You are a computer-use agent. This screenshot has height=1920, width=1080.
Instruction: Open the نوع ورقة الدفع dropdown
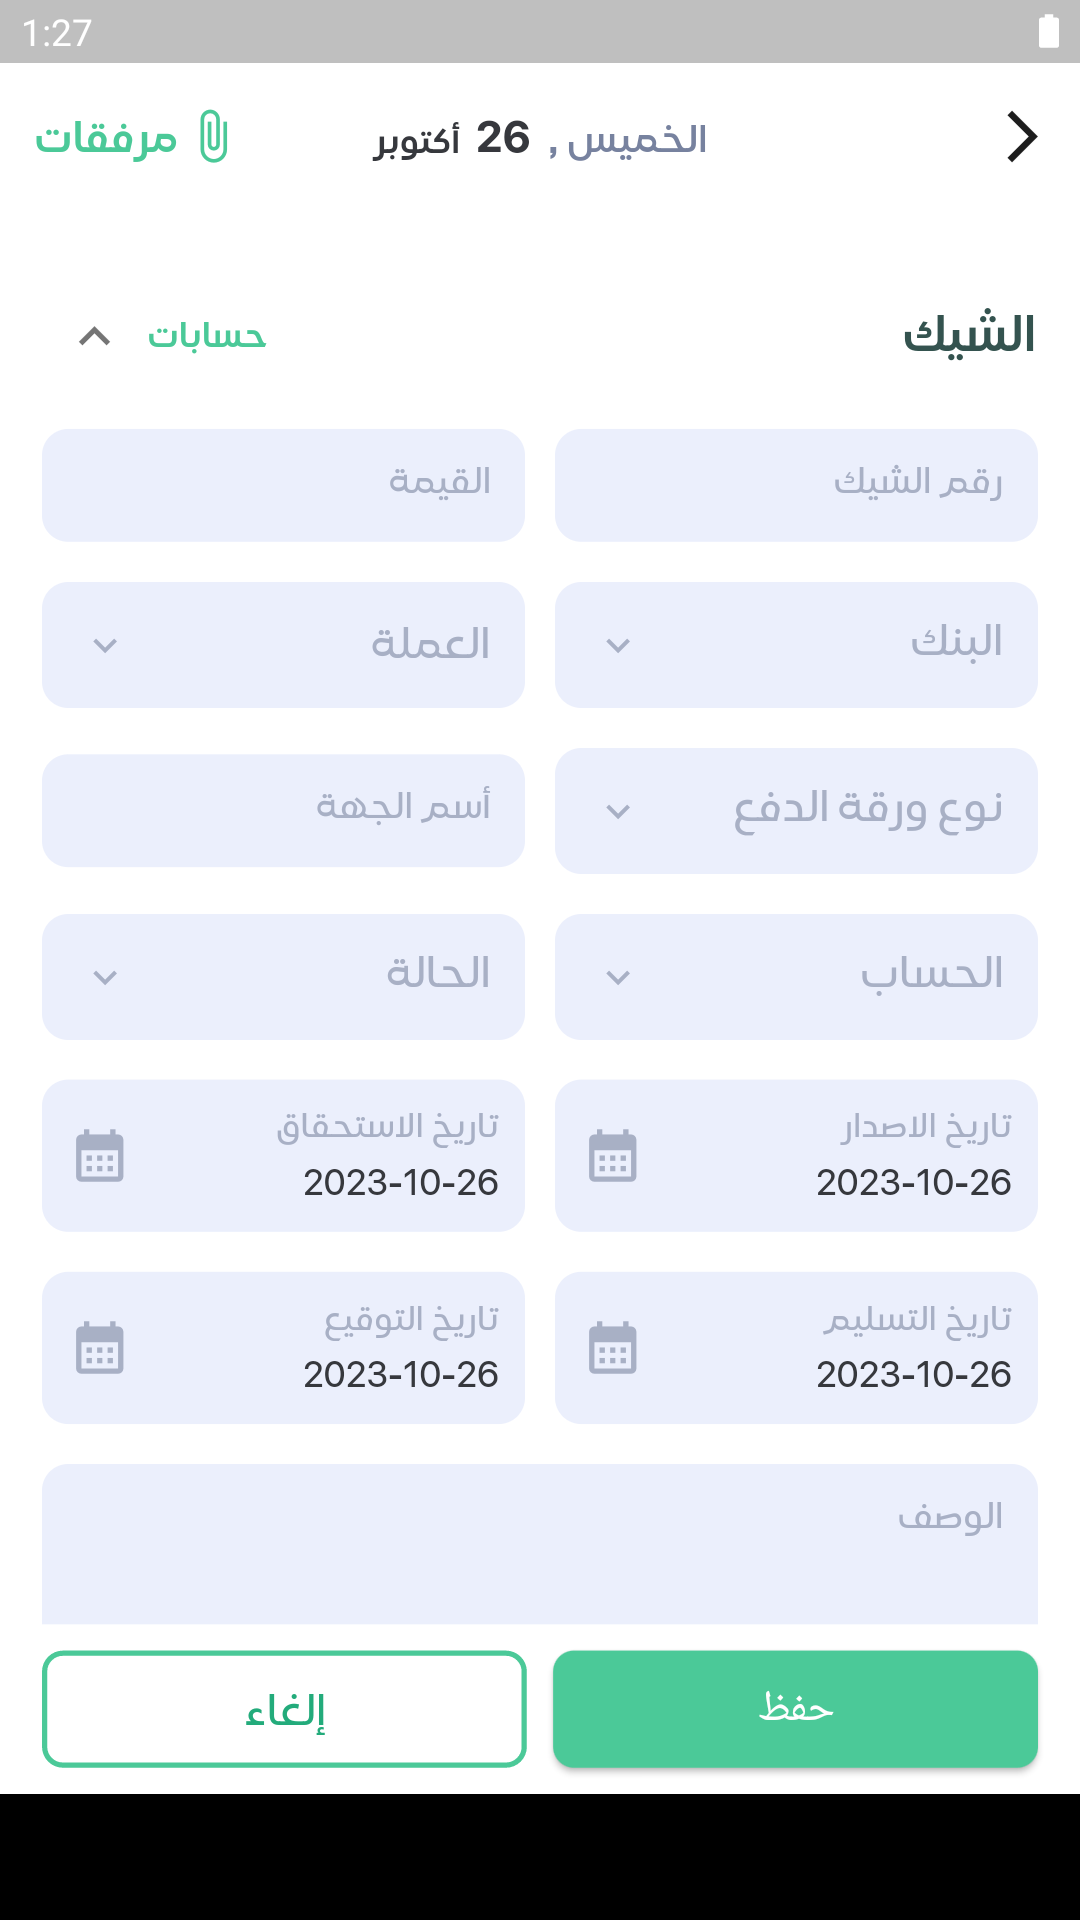click(x=796, y=811)
